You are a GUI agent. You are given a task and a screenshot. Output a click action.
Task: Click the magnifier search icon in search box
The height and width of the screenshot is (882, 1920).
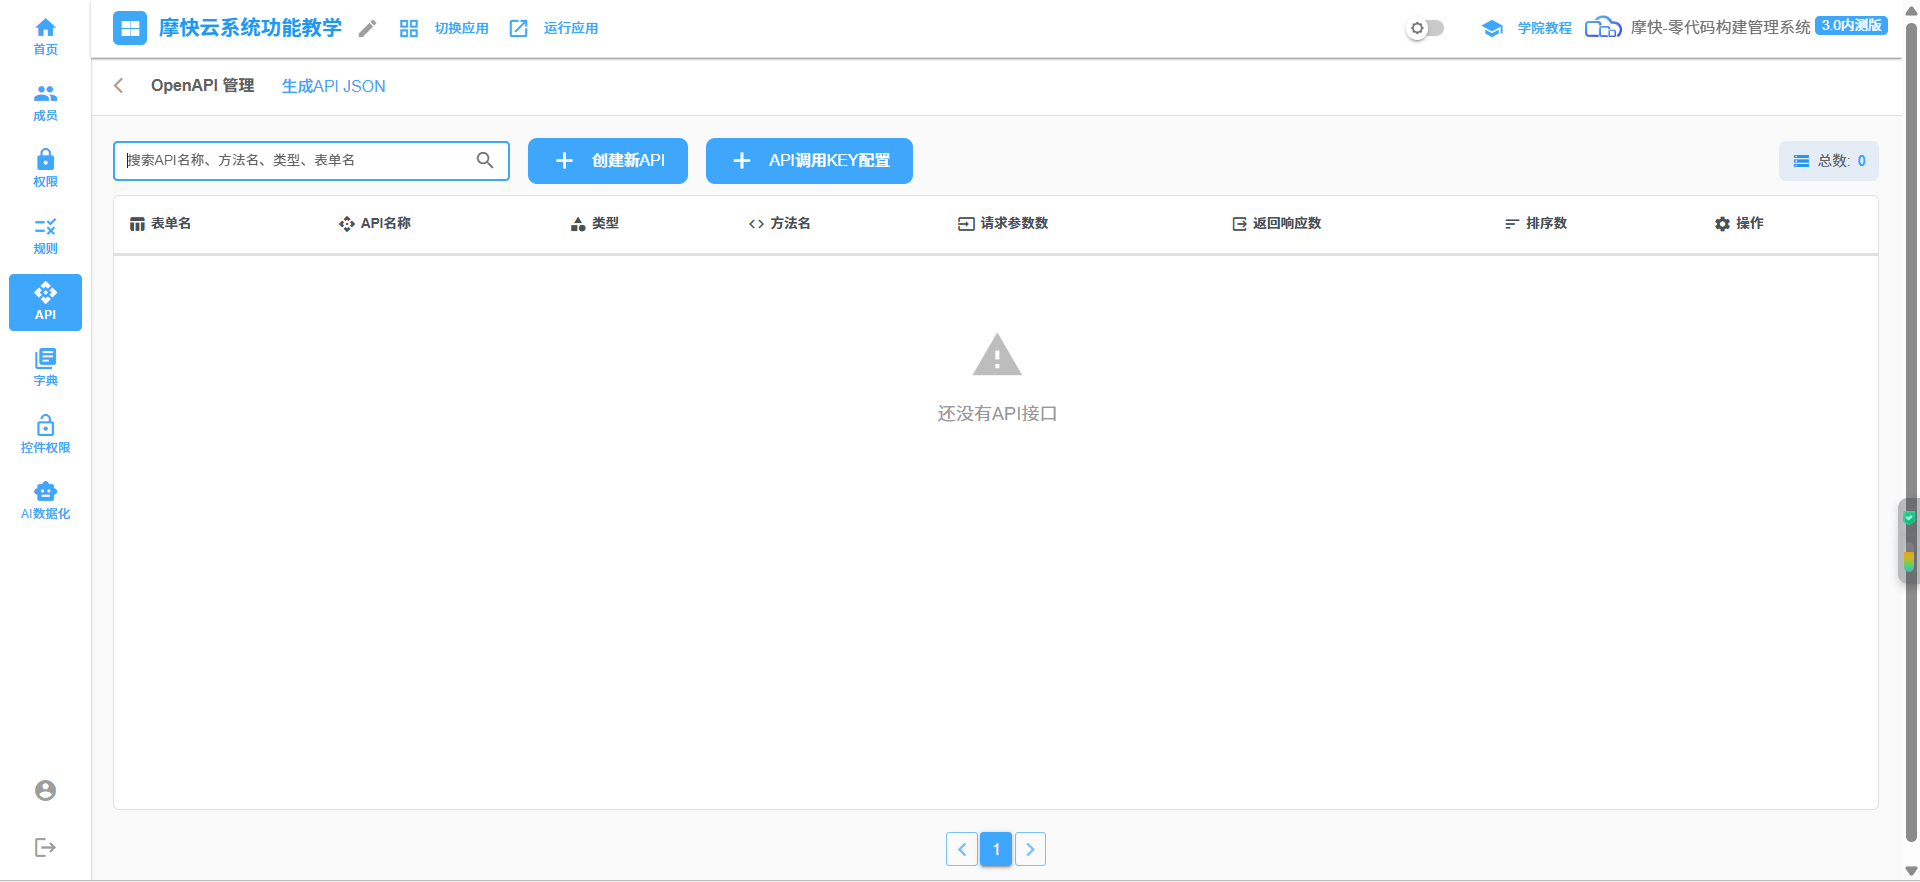485,160
